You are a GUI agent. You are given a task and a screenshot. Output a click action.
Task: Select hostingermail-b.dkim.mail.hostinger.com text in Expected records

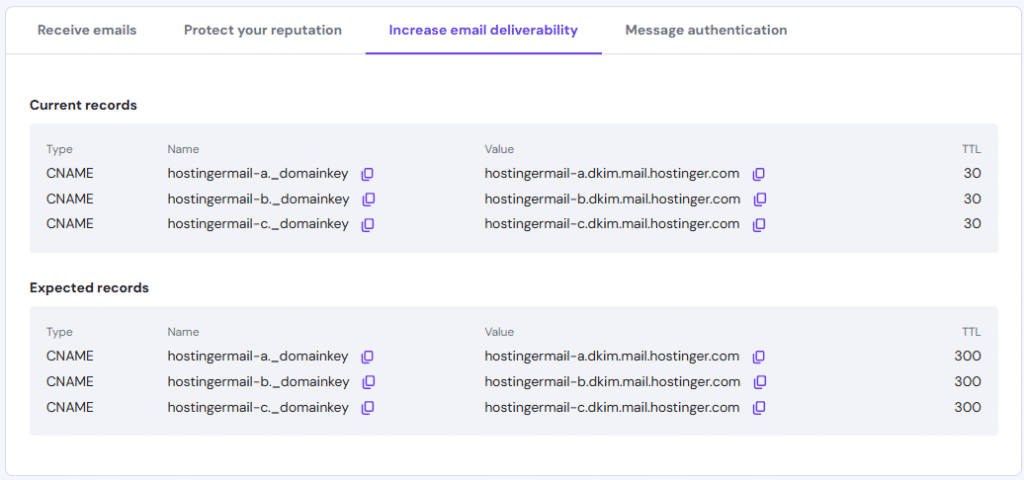click(x=613, y=381)
